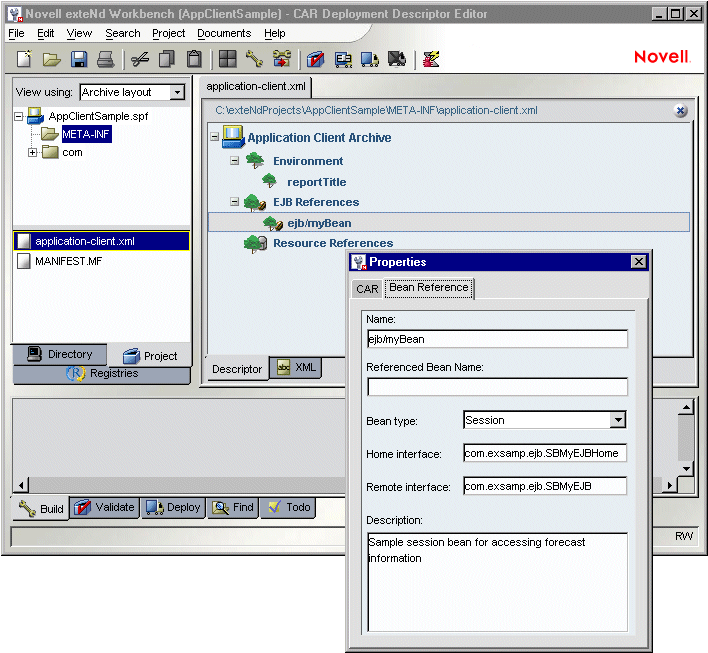Image resolution: width=708 pixels, height=653 pixels.
Task: Open the View menu
Action: pos(79,33)
